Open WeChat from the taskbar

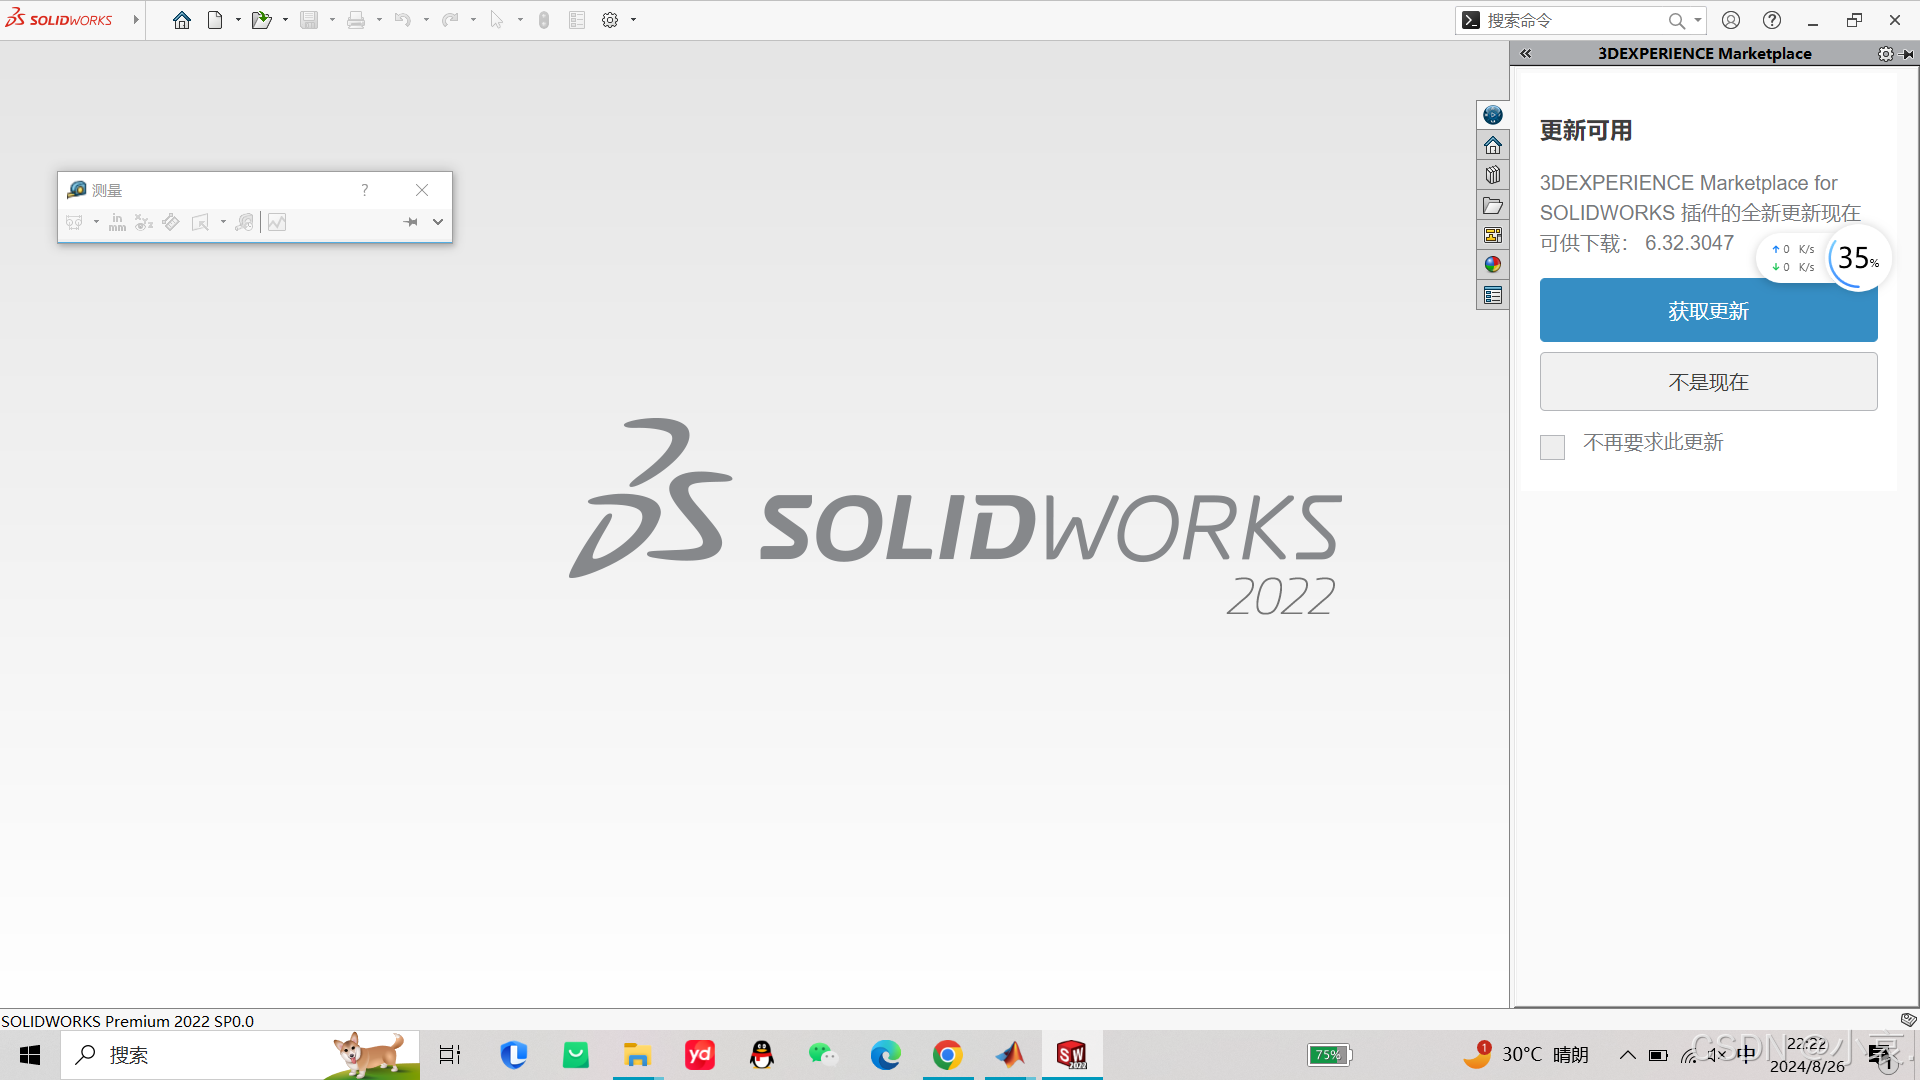pos(823,1055)
